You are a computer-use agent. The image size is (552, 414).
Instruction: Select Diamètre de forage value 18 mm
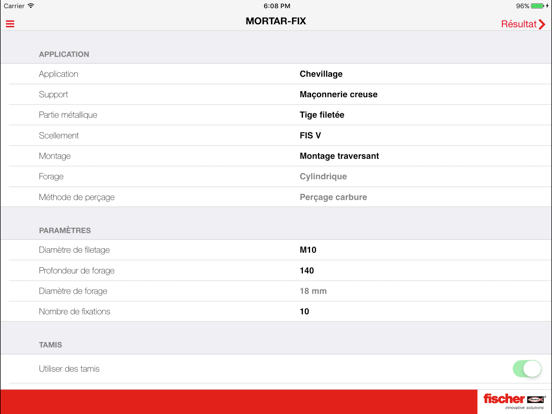point(313,291)
